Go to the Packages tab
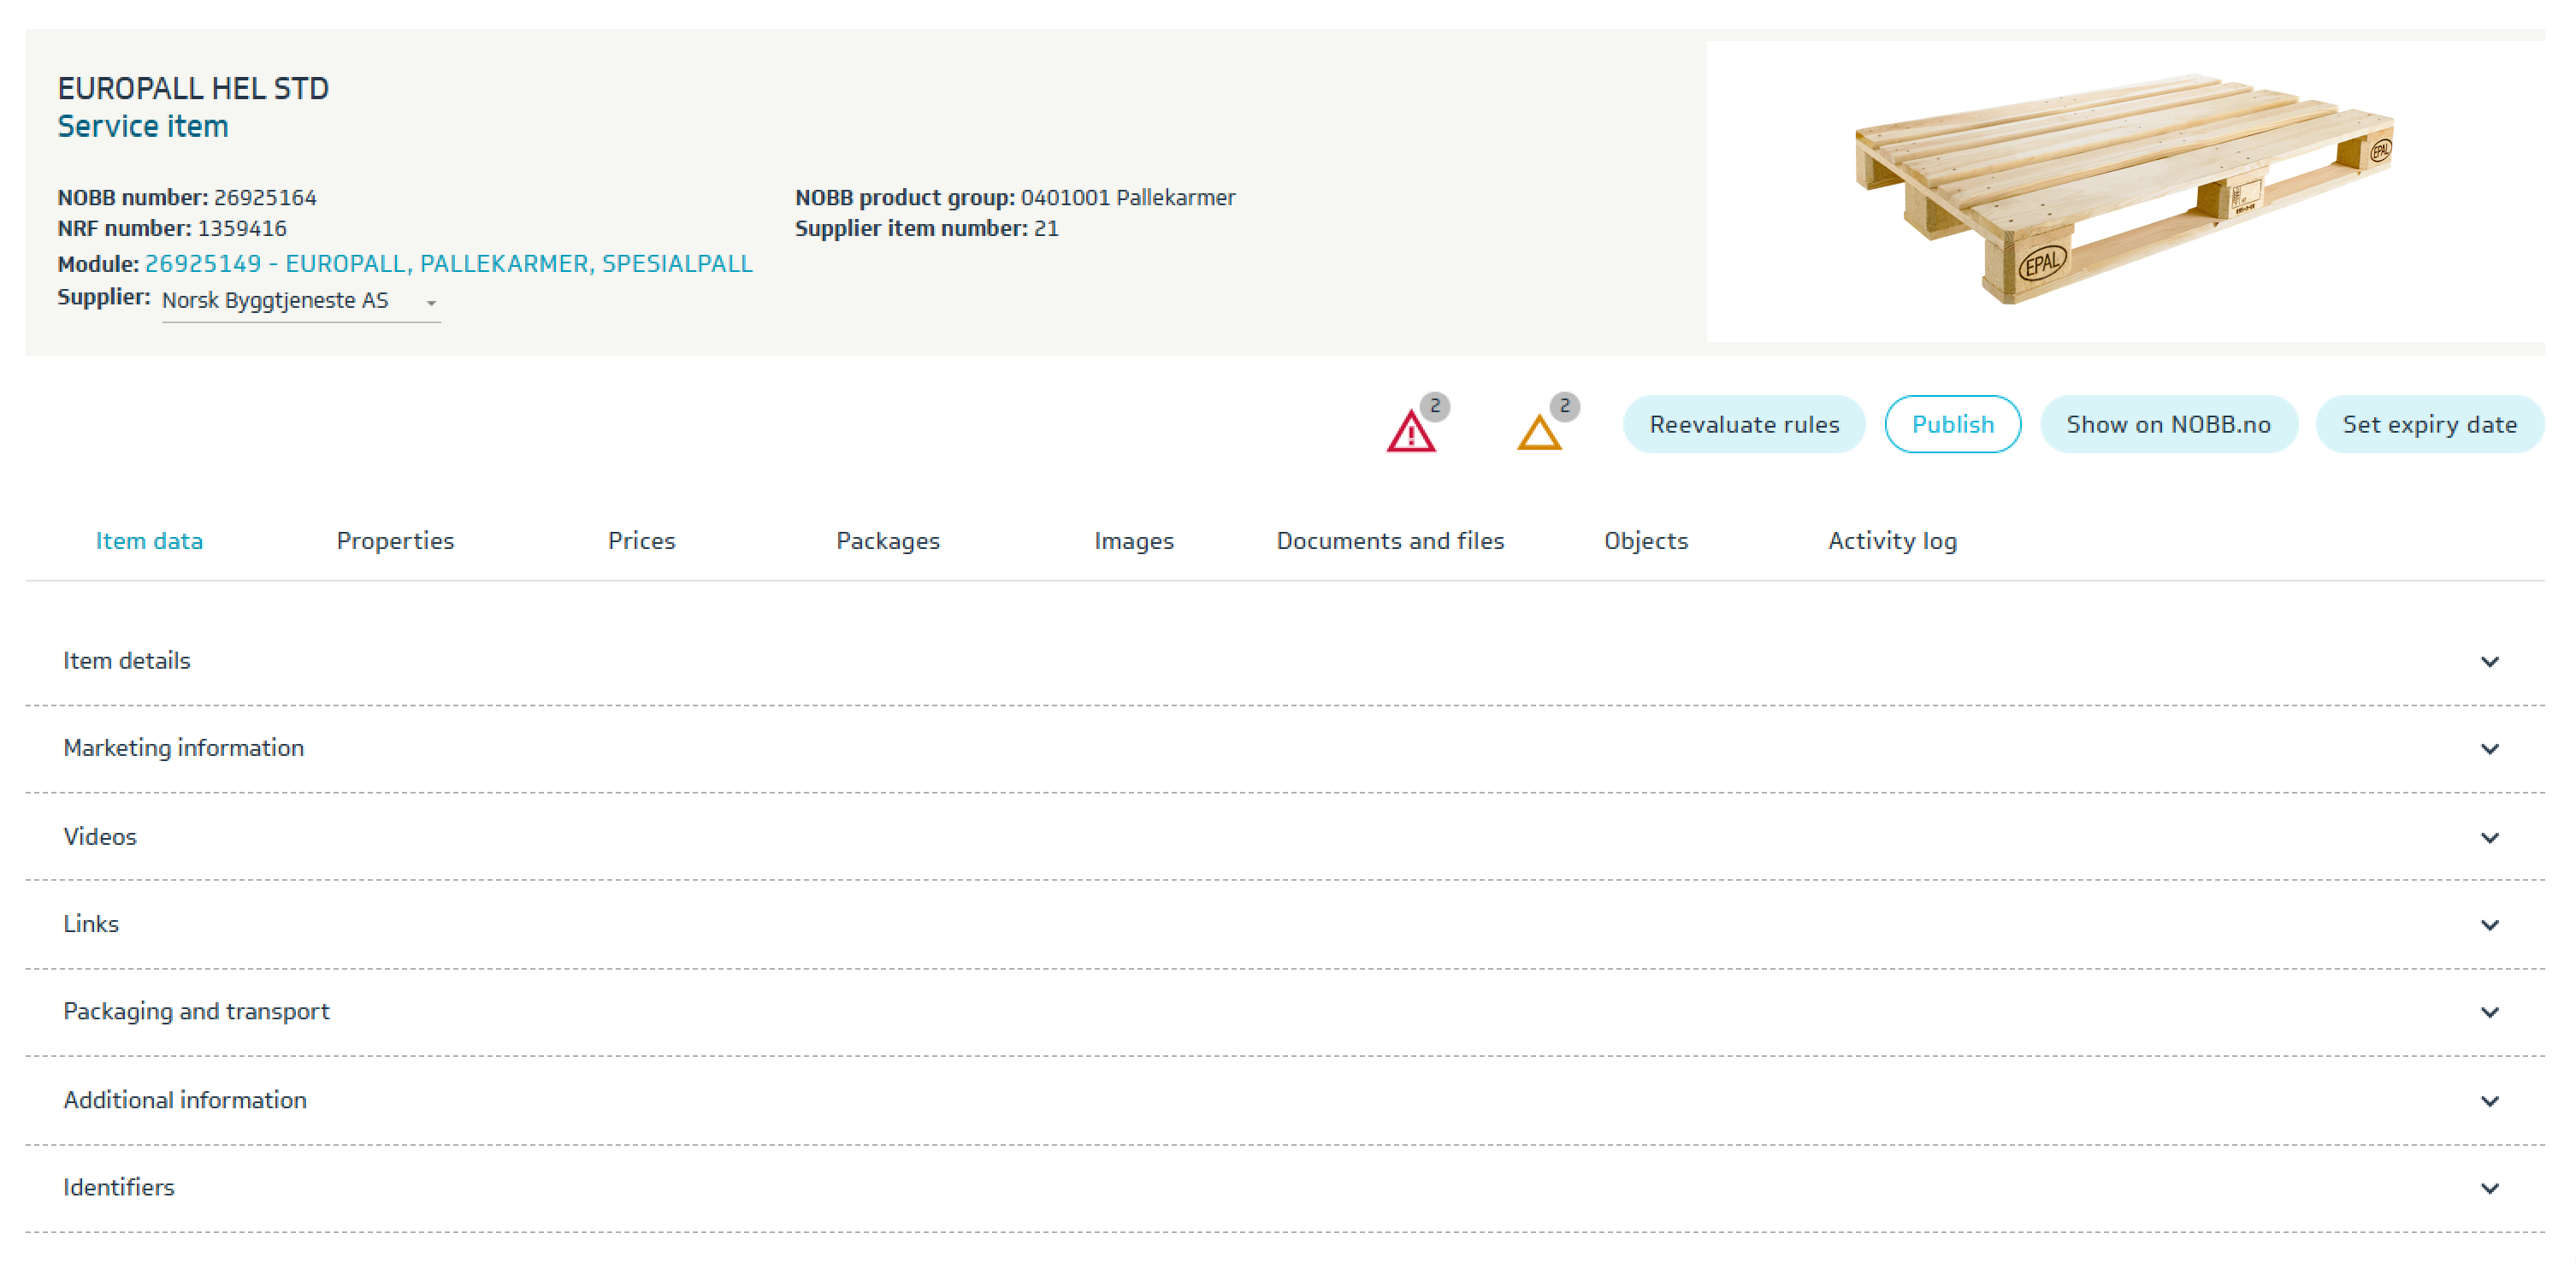The height and width of the screenshot is (1275, 2576). tap(887, 541)
